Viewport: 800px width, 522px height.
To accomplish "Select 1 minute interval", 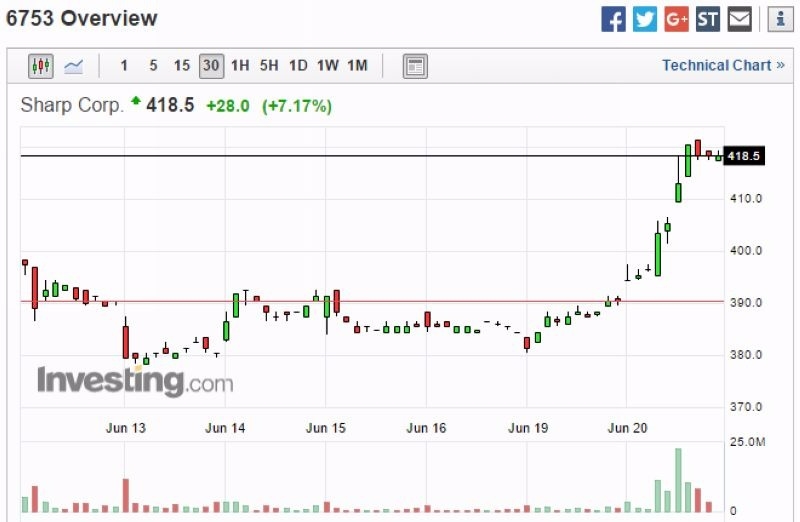I will 124,66.
